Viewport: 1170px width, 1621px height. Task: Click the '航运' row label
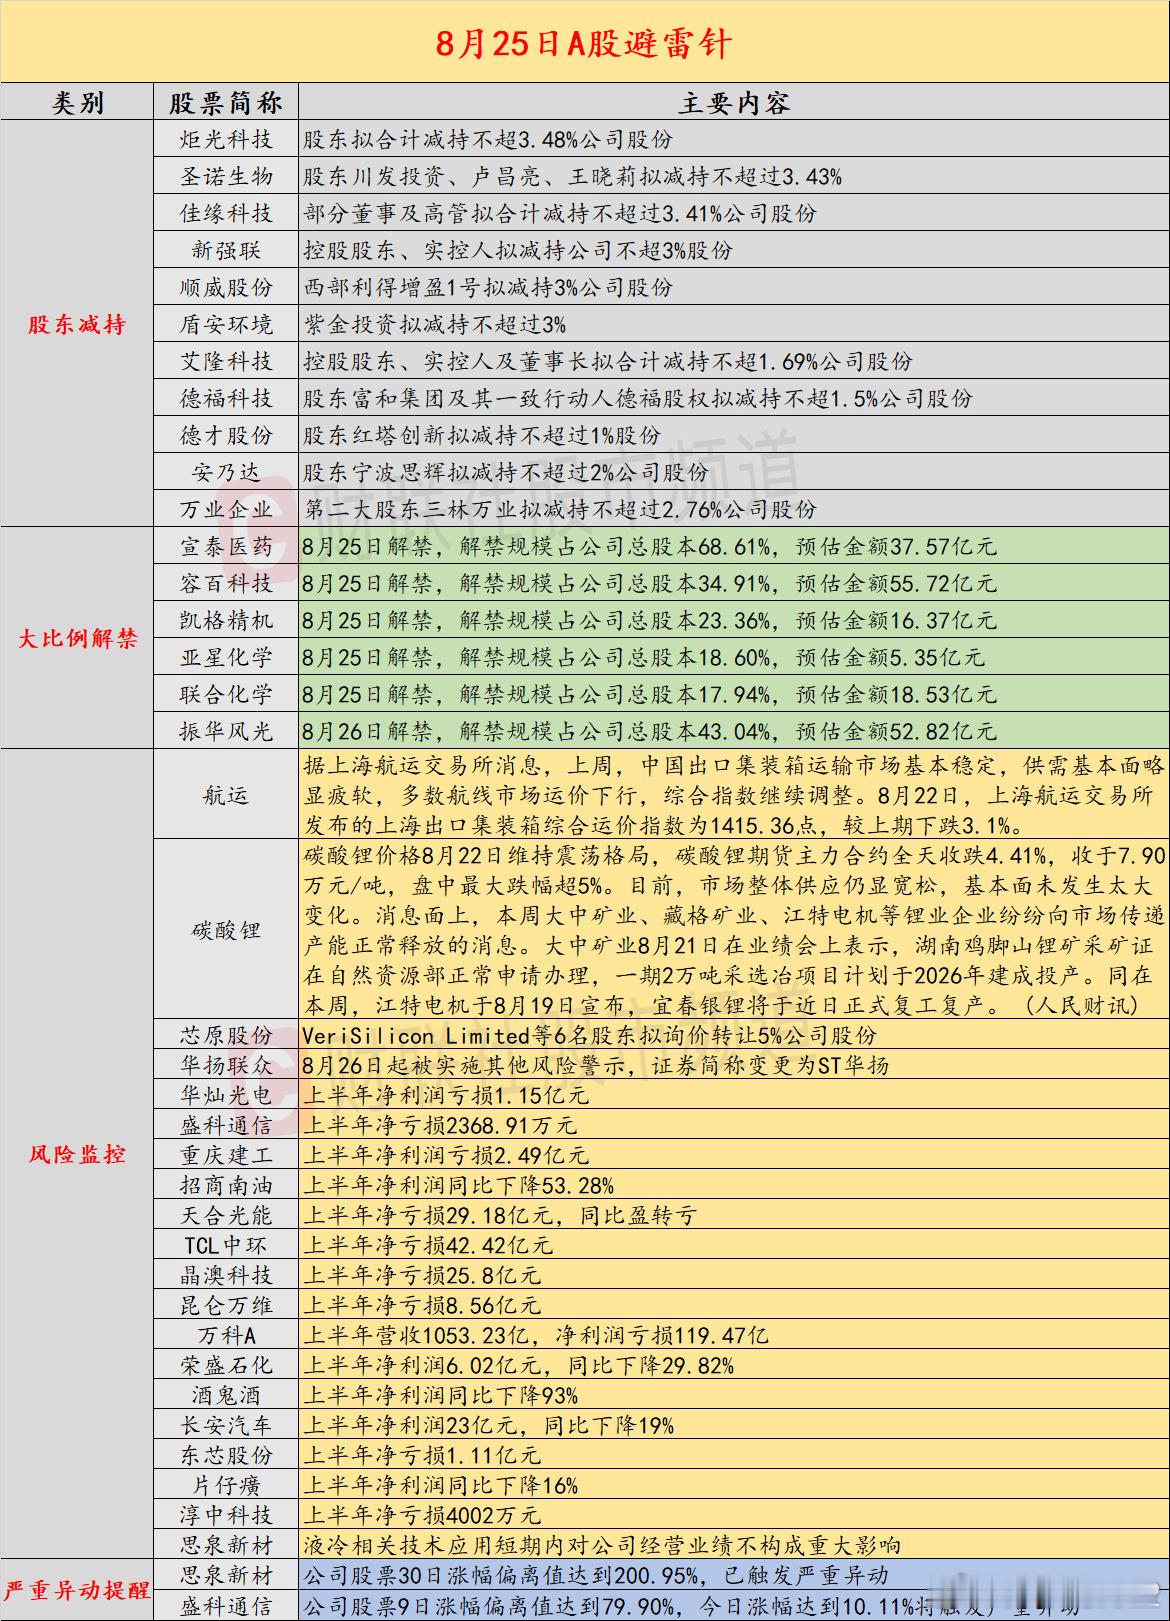coord(226,796)
